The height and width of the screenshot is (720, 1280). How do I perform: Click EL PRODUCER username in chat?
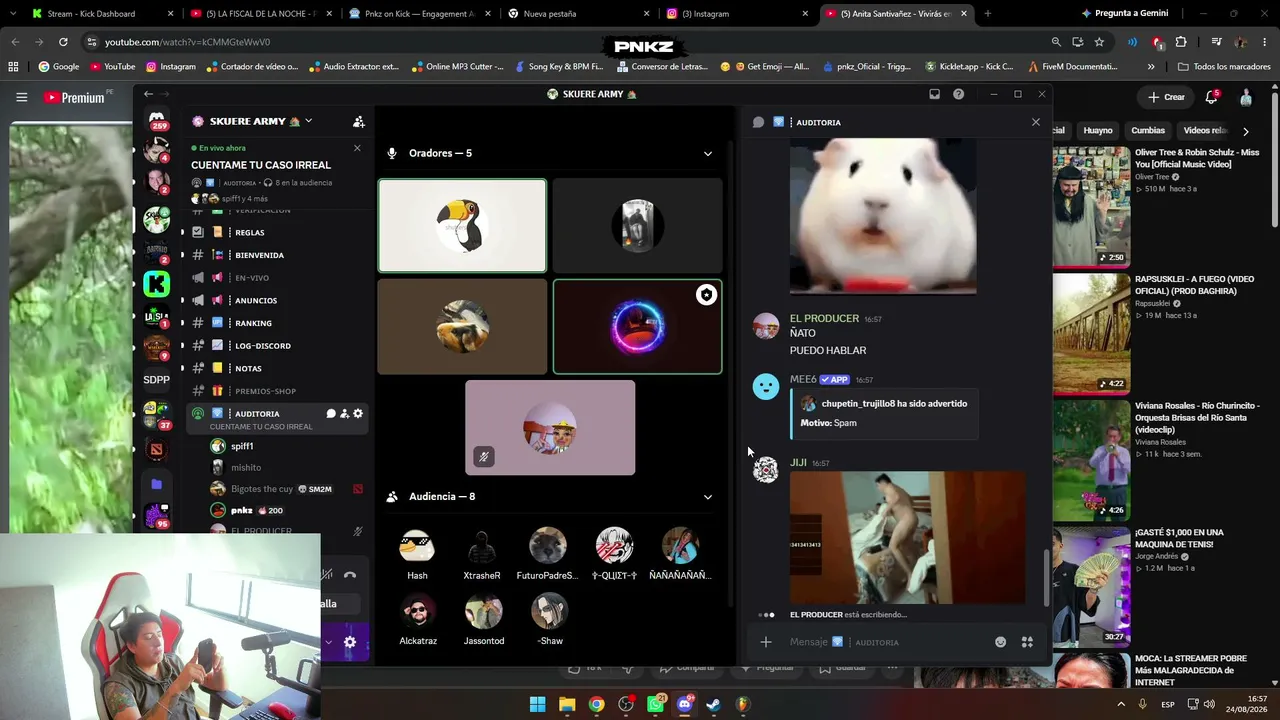pos(824,318)
